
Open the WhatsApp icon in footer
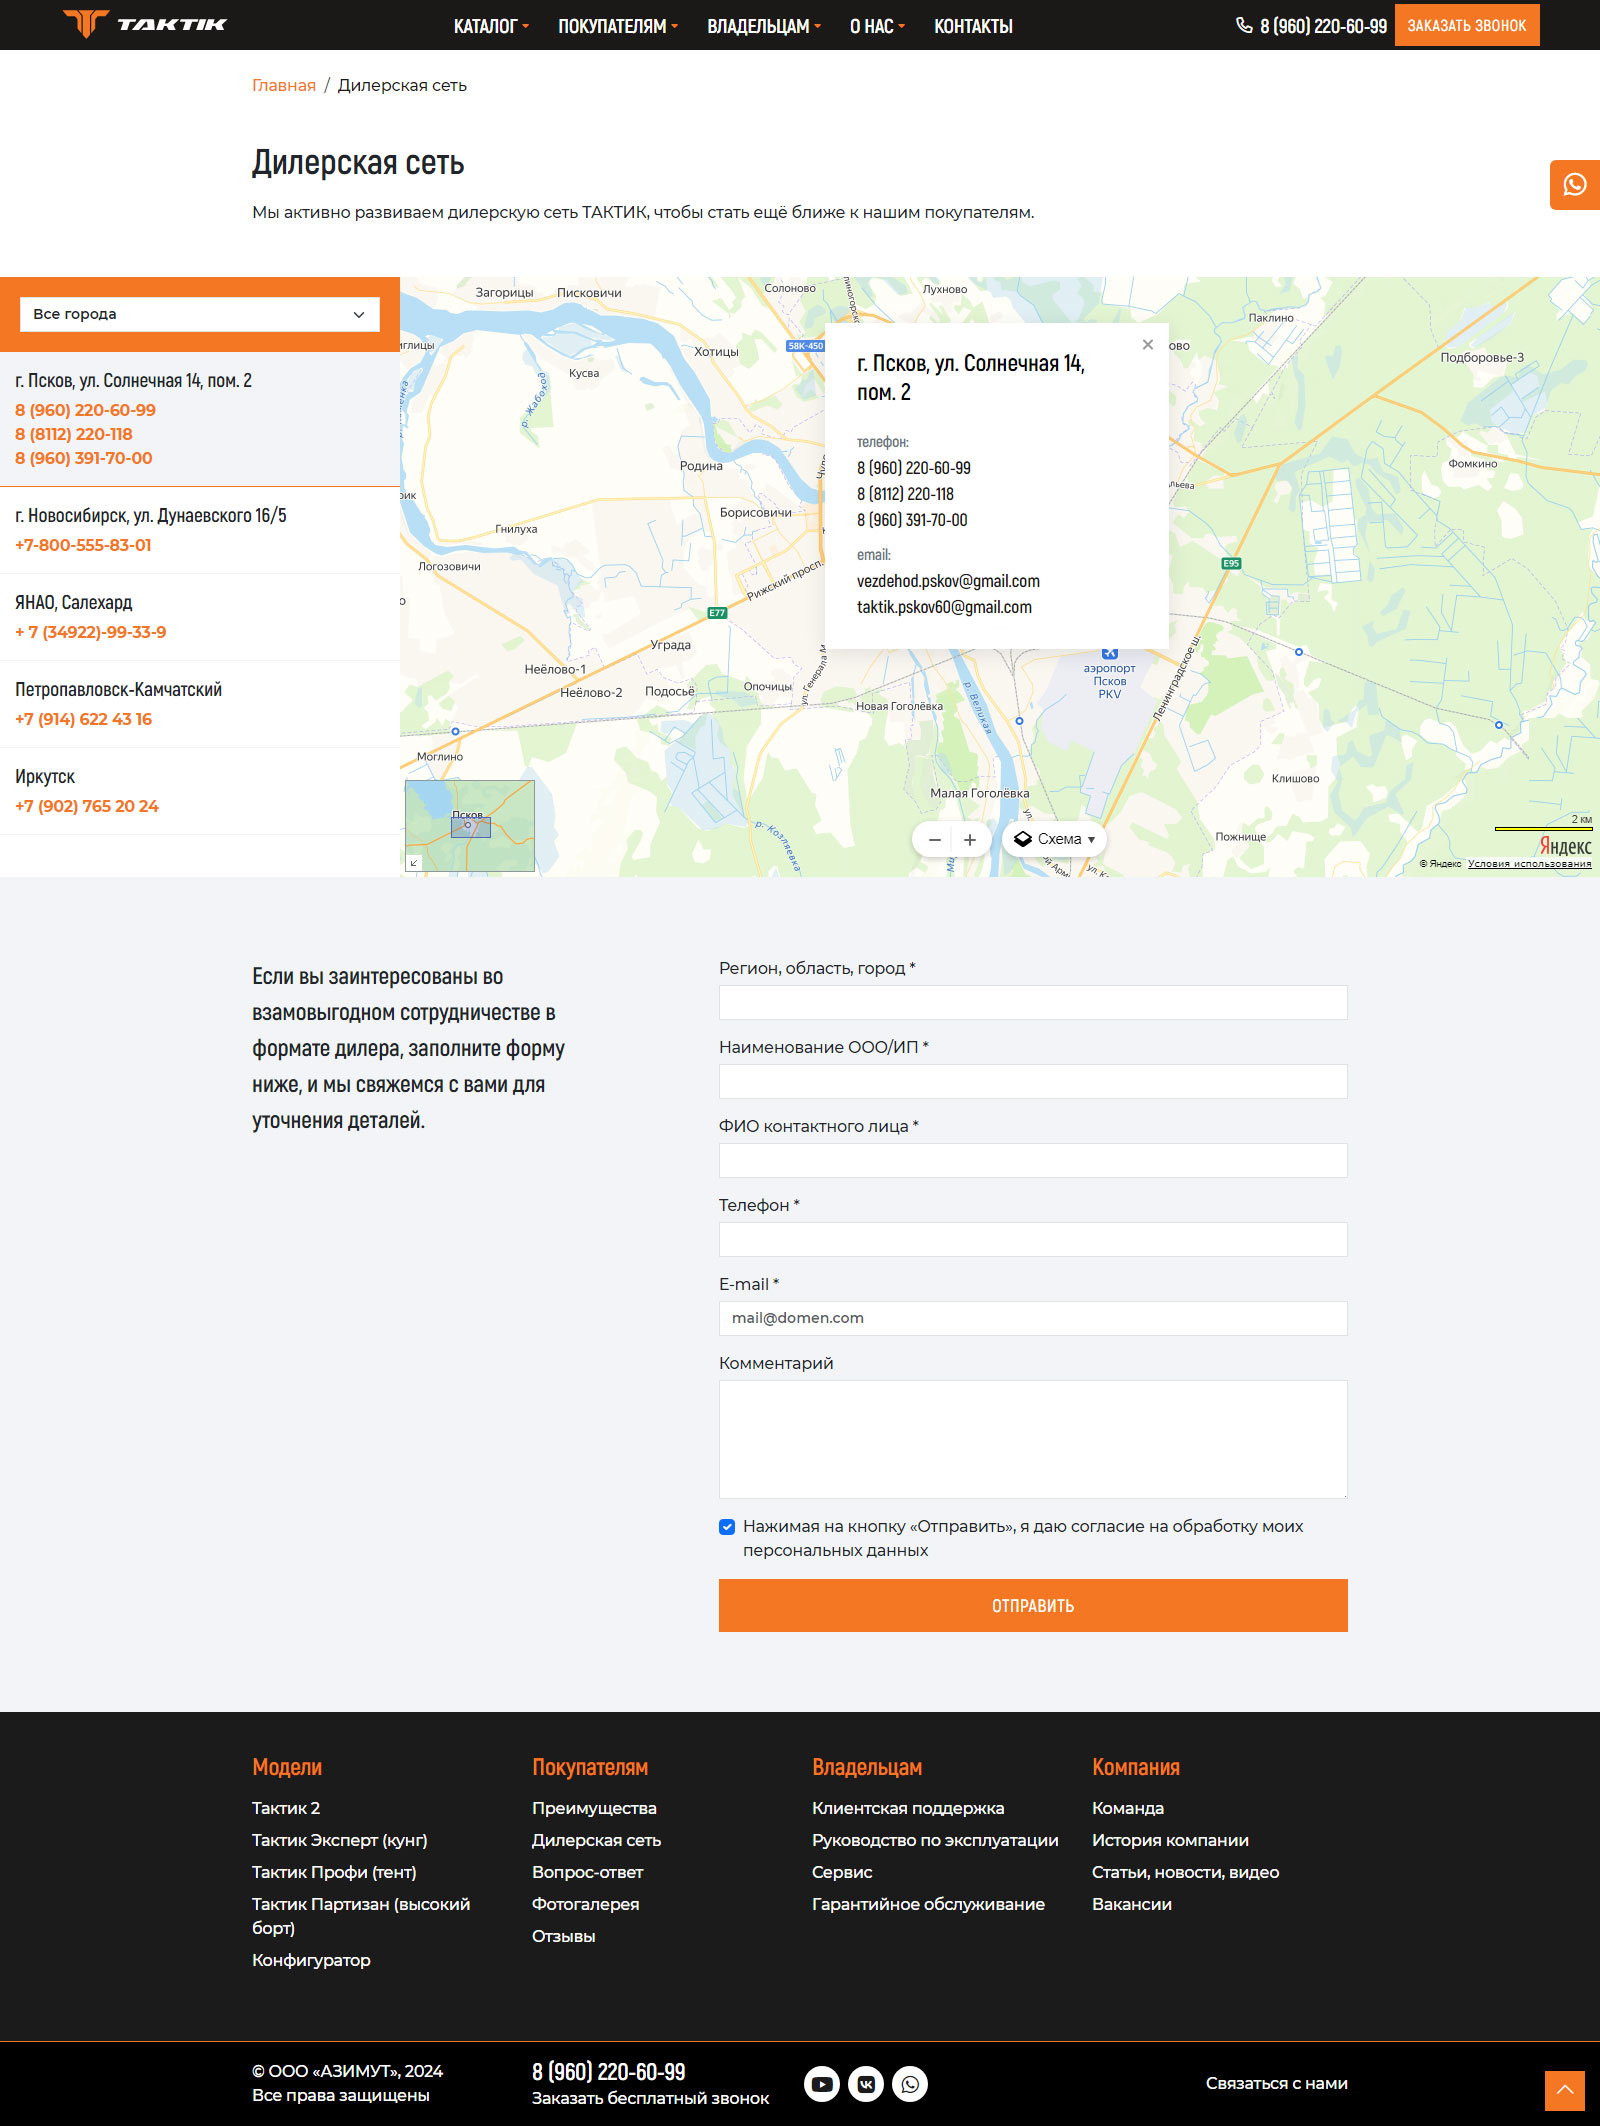coord(910,2084)
